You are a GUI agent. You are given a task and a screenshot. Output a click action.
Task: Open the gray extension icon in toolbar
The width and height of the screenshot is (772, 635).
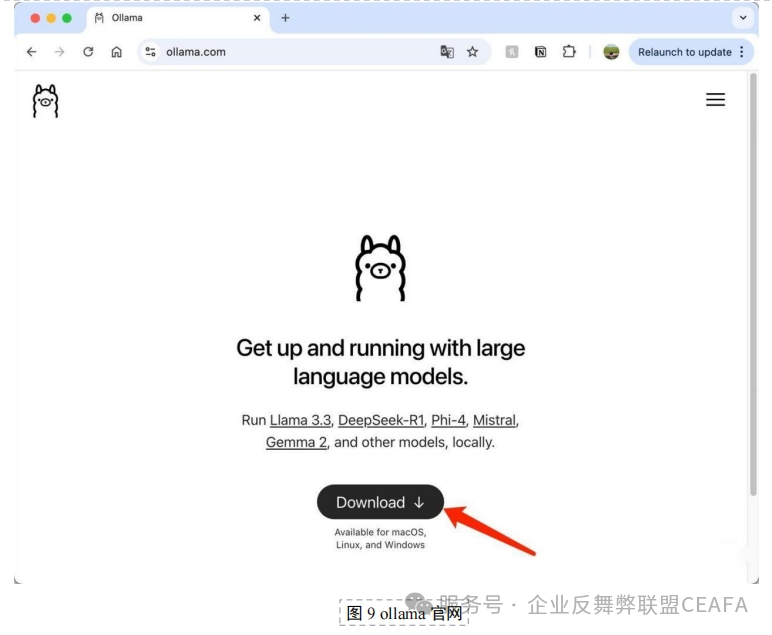tap(512, 52)
